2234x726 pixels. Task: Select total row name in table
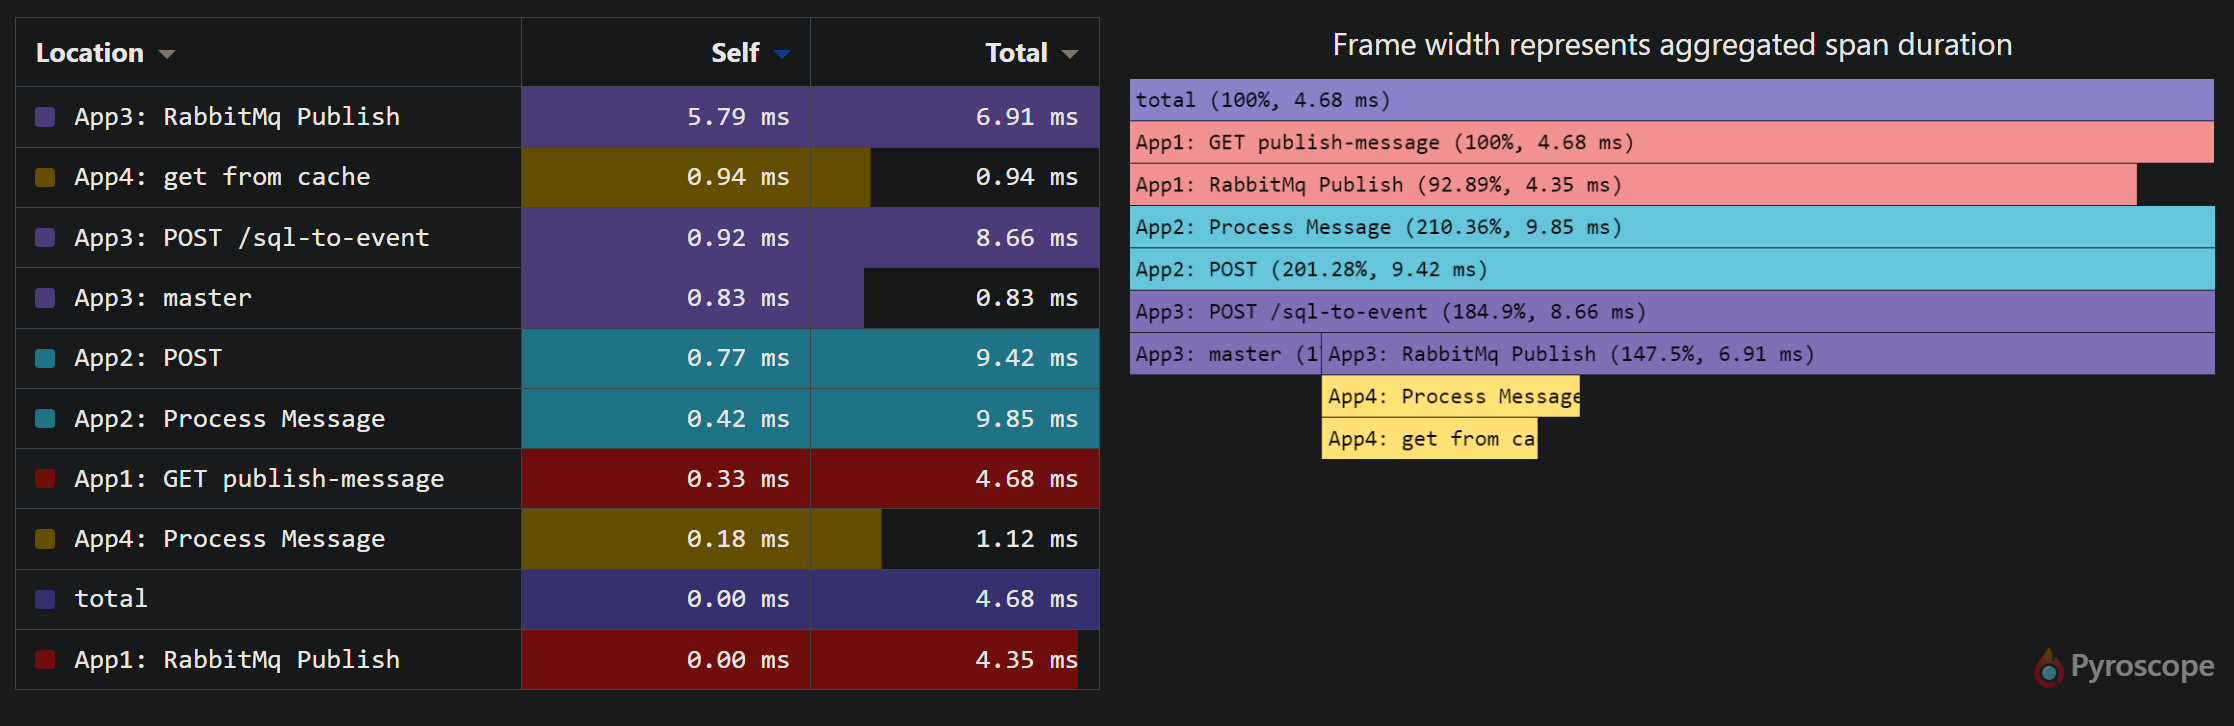click(111, 599)
